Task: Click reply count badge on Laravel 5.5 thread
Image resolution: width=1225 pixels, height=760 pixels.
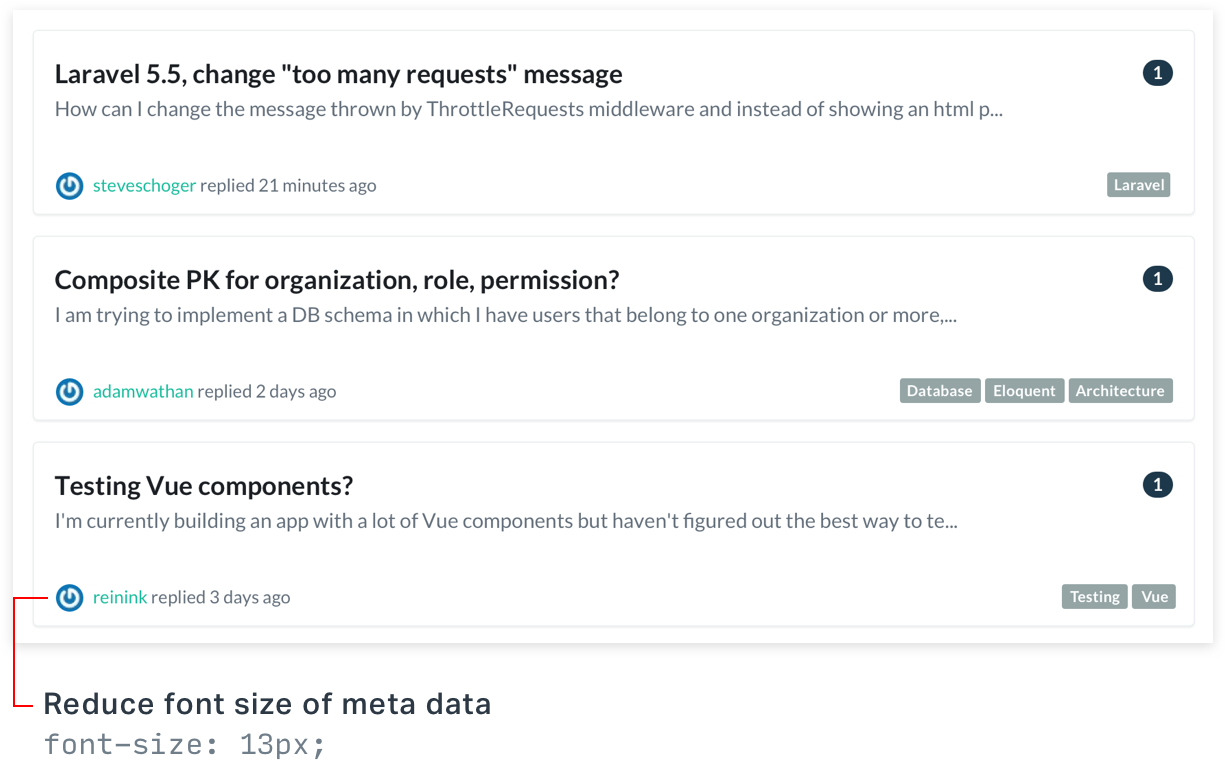Action: (1157, 73)
